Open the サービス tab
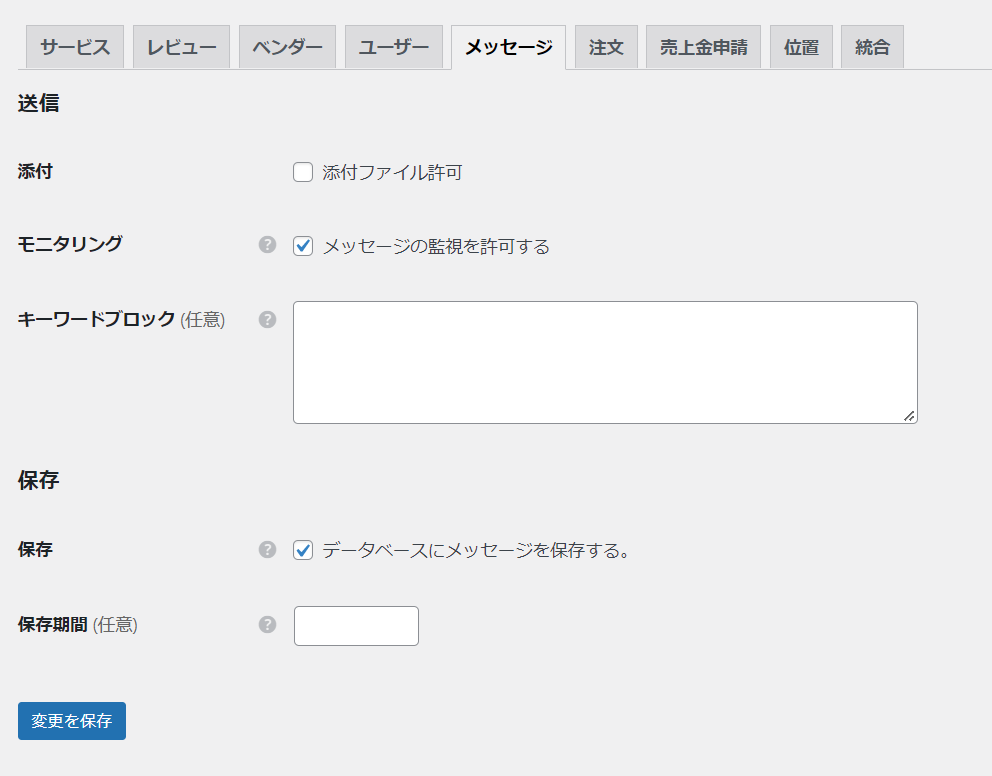The width and height of the screenshot is (992, 776). pyautogui.click(x=75, y=47)
